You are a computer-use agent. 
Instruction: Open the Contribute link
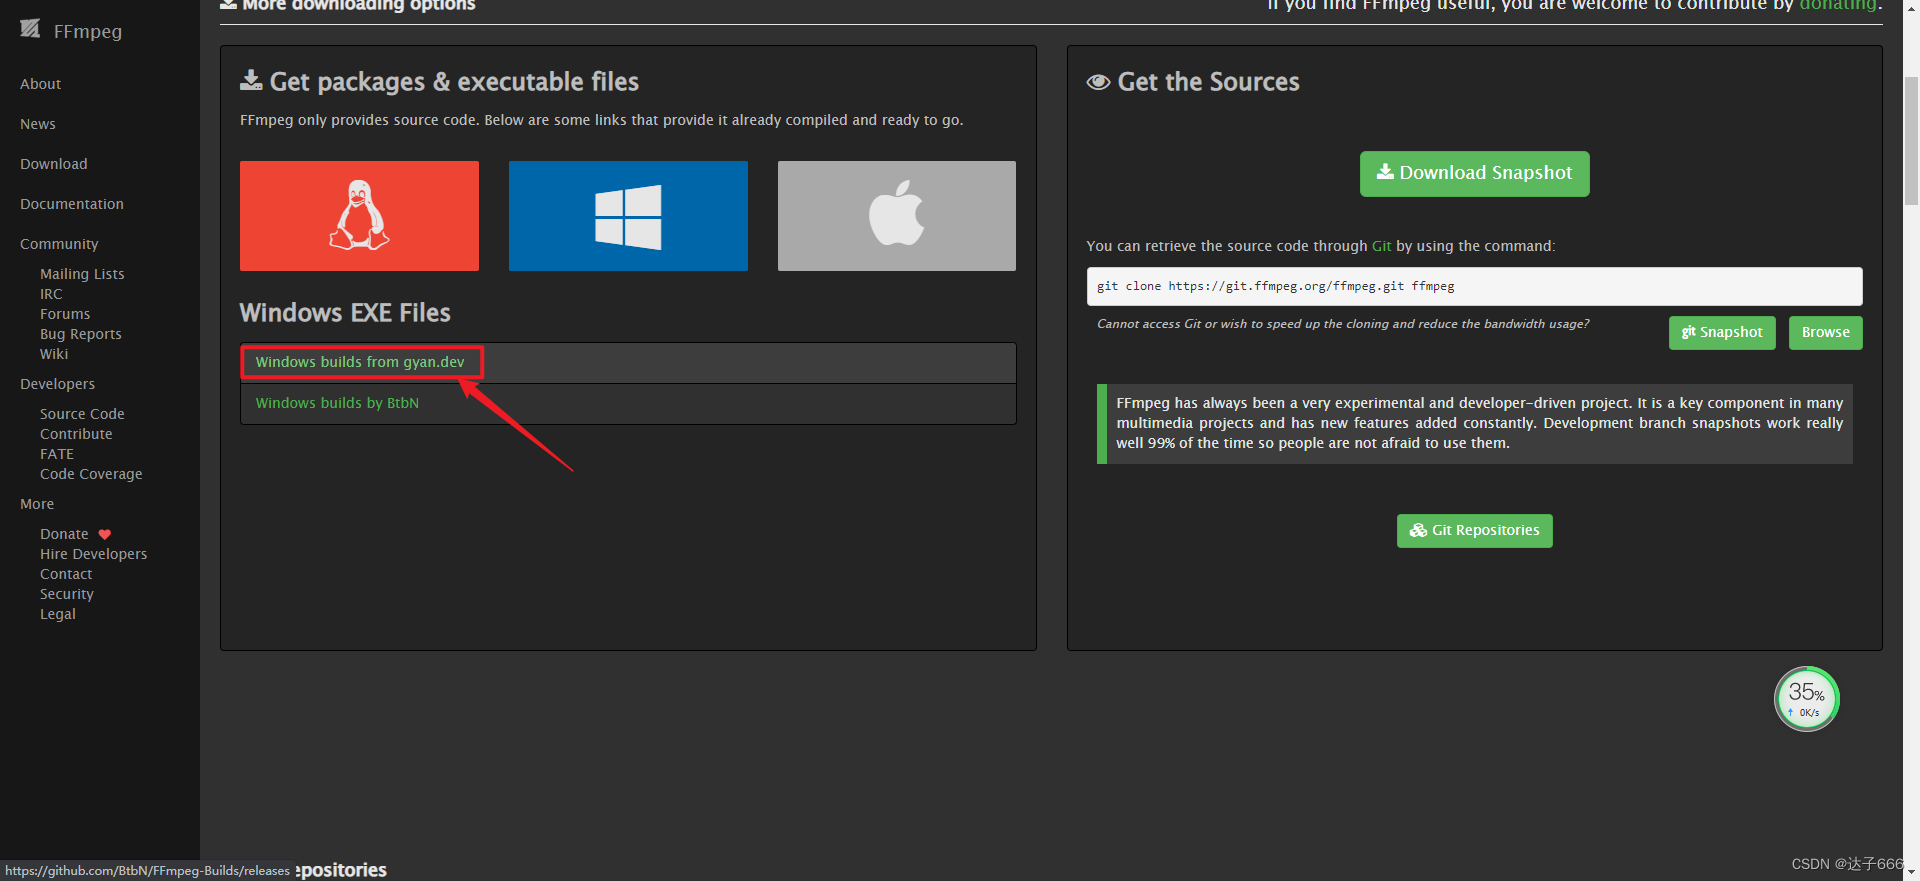(x=76, y=434)
